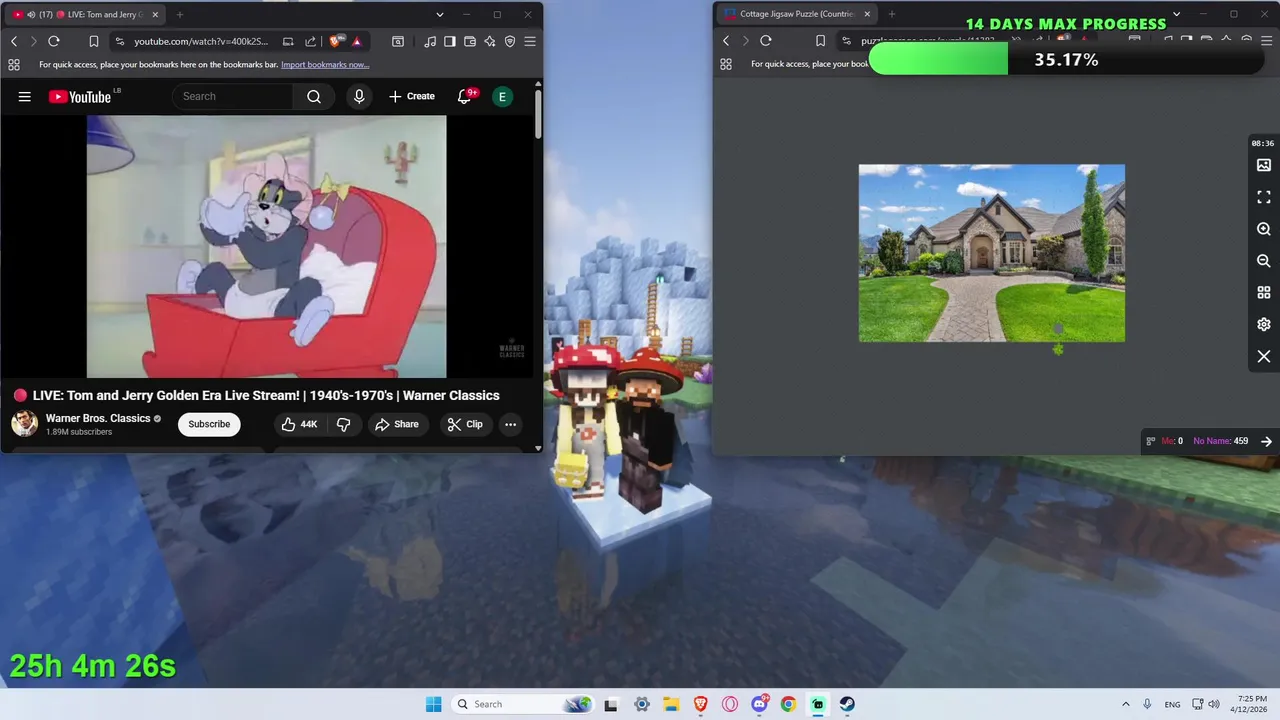
Task: Click the YouTube page vertical scrollbar
Action: [538, 115]
